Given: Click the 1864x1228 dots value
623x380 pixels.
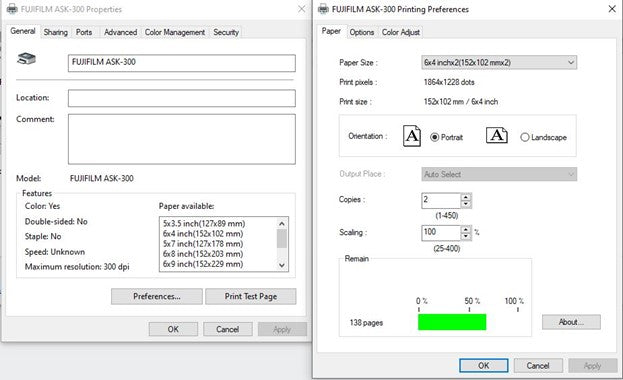Looking at the screenshot, I should pos(449,82).
